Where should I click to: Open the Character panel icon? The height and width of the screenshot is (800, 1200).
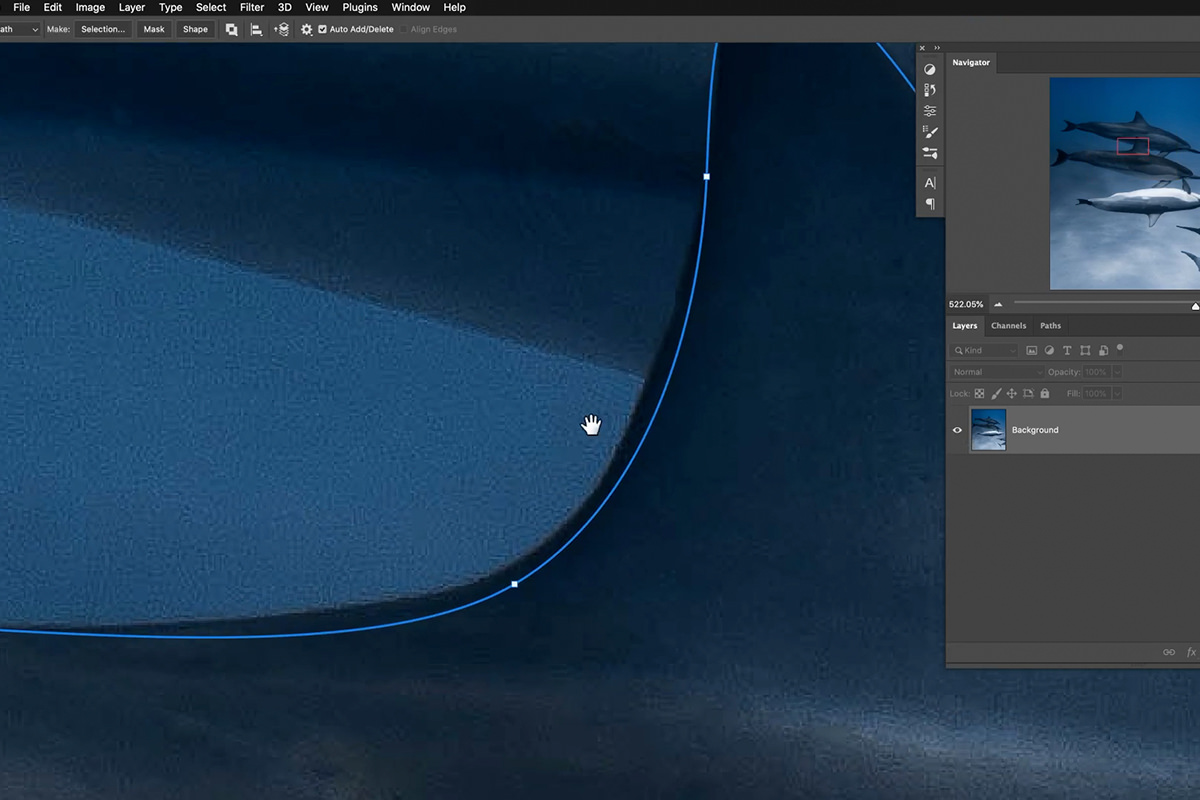[x=928, y=183]
